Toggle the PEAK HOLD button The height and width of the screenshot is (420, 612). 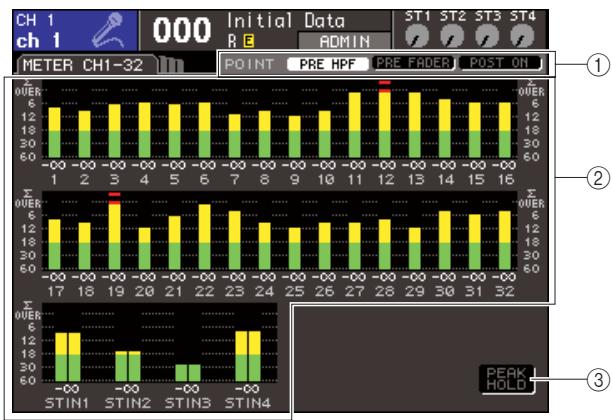[x=506, y=379]
